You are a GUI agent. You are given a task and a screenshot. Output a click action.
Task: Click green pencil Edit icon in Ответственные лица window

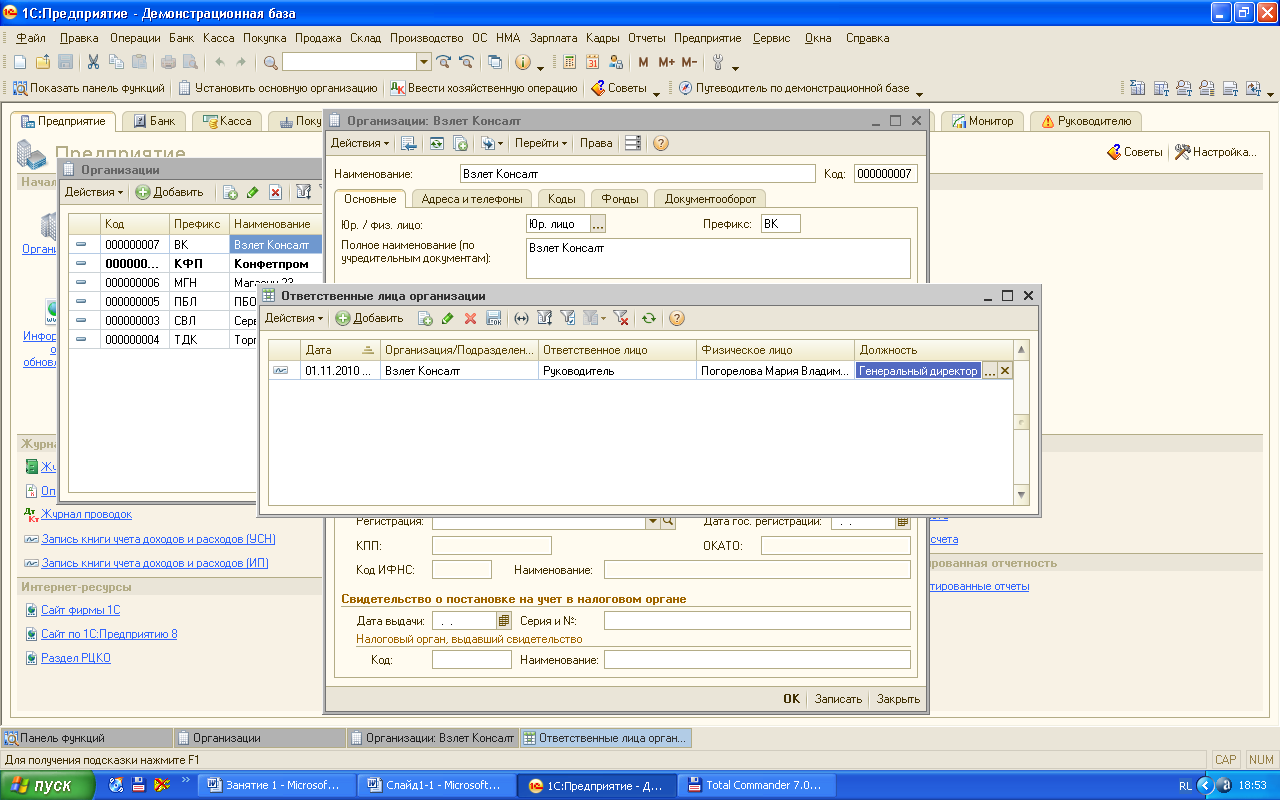coord(447,318)
